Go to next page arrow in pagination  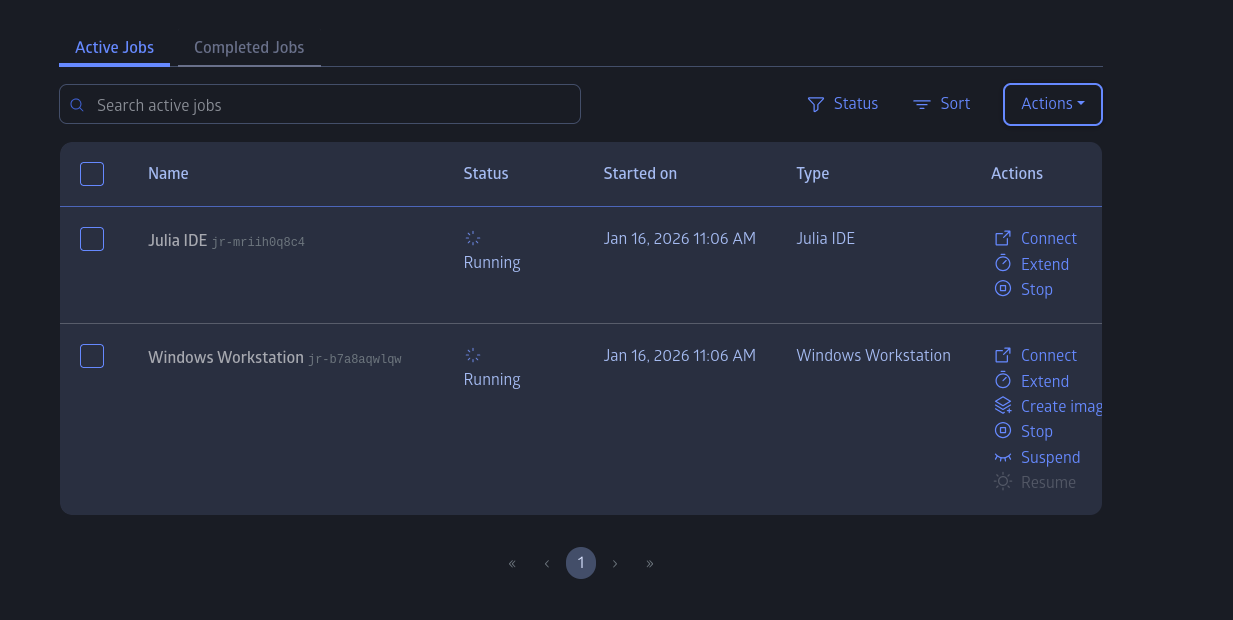pyautogui.click(x=615, y=563)
